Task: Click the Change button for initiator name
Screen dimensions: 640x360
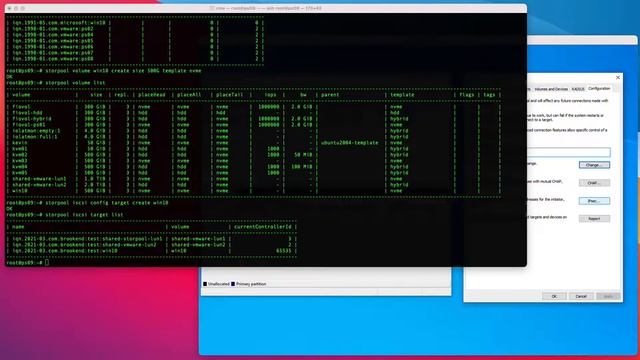Action: (594, 165)
